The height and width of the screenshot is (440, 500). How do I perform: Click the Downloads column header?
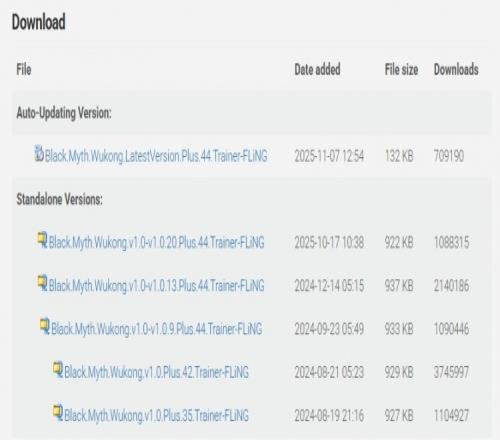pyautogui.click(x=456, y=70)
